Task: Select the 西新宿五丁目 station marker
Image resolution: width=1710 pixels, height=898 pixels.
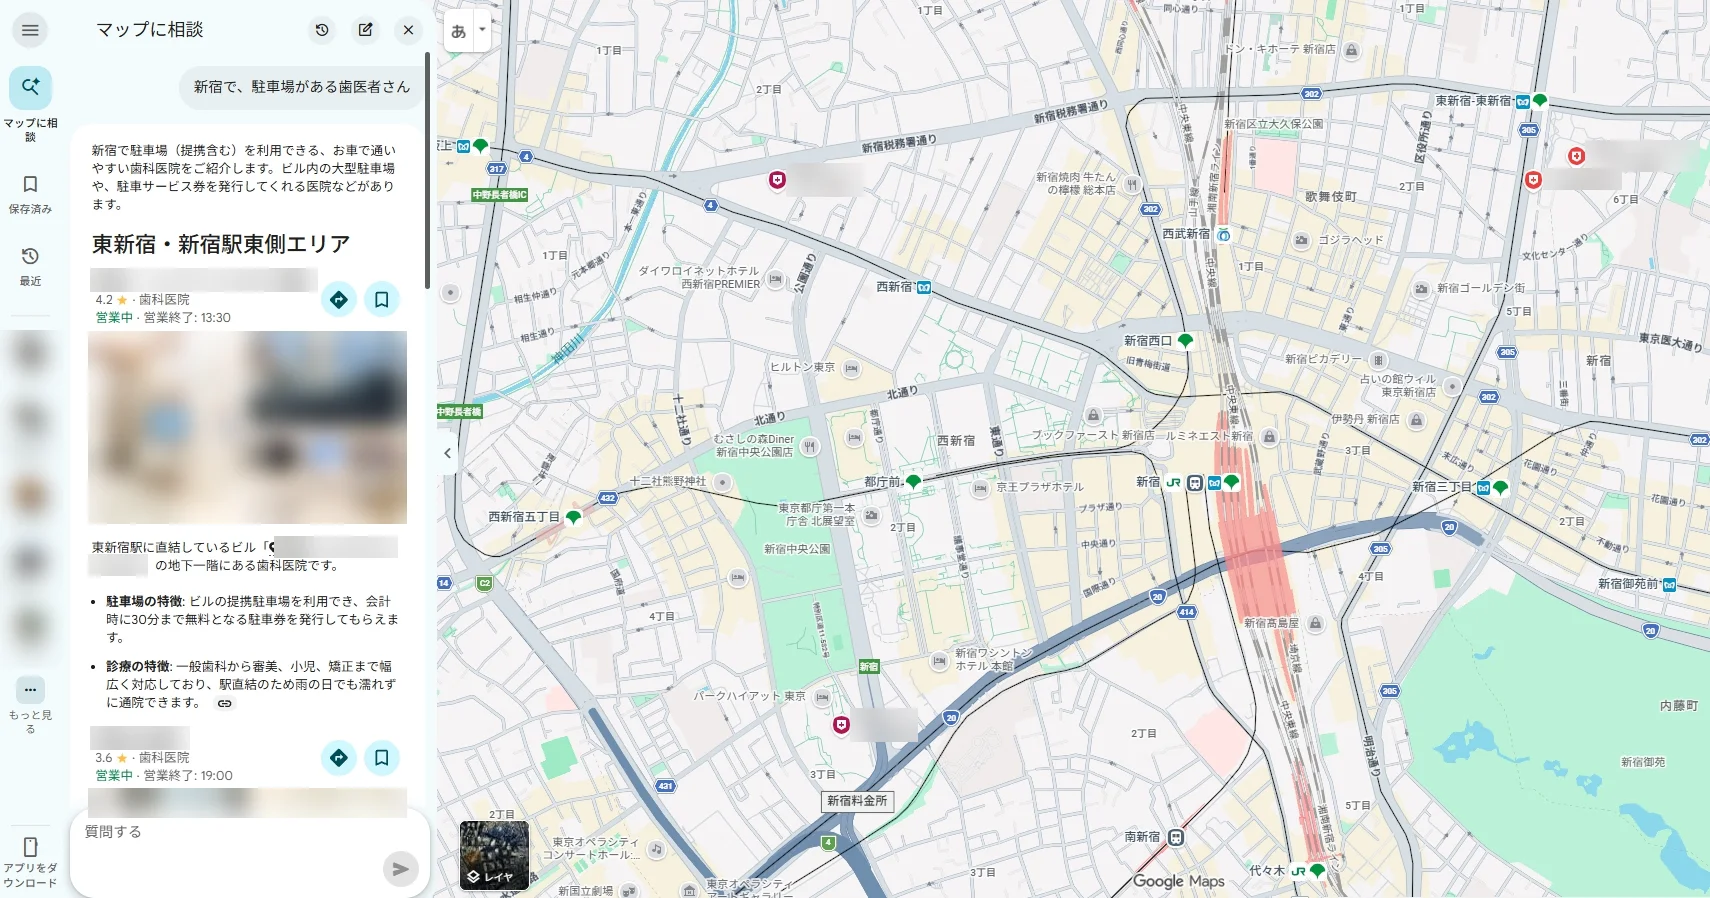Action: tap(573, 518)
